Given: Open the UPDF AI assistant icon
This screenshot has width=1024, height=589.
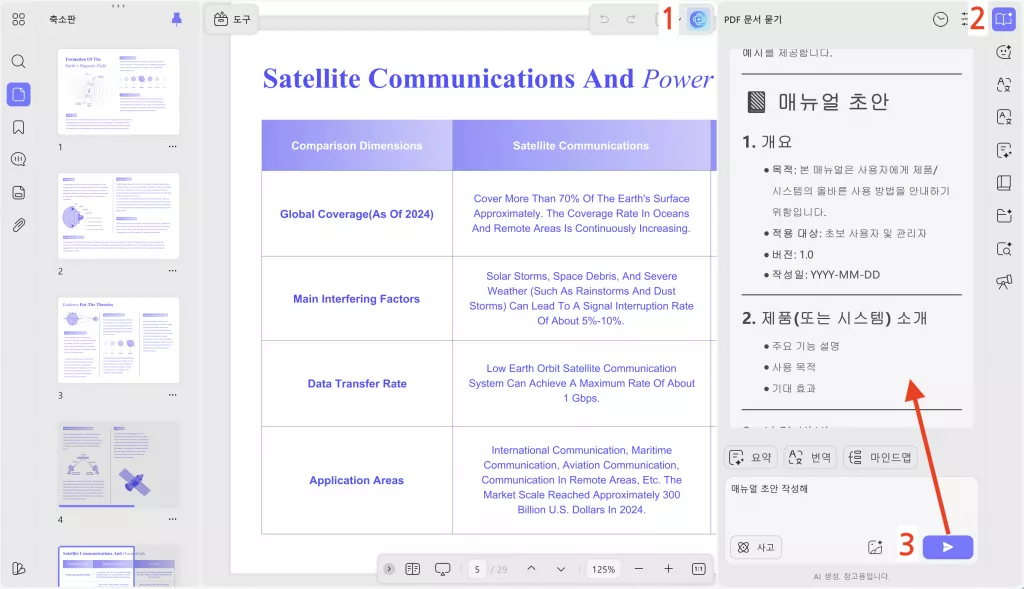Looking at the screenshot, I should [698, 20].
